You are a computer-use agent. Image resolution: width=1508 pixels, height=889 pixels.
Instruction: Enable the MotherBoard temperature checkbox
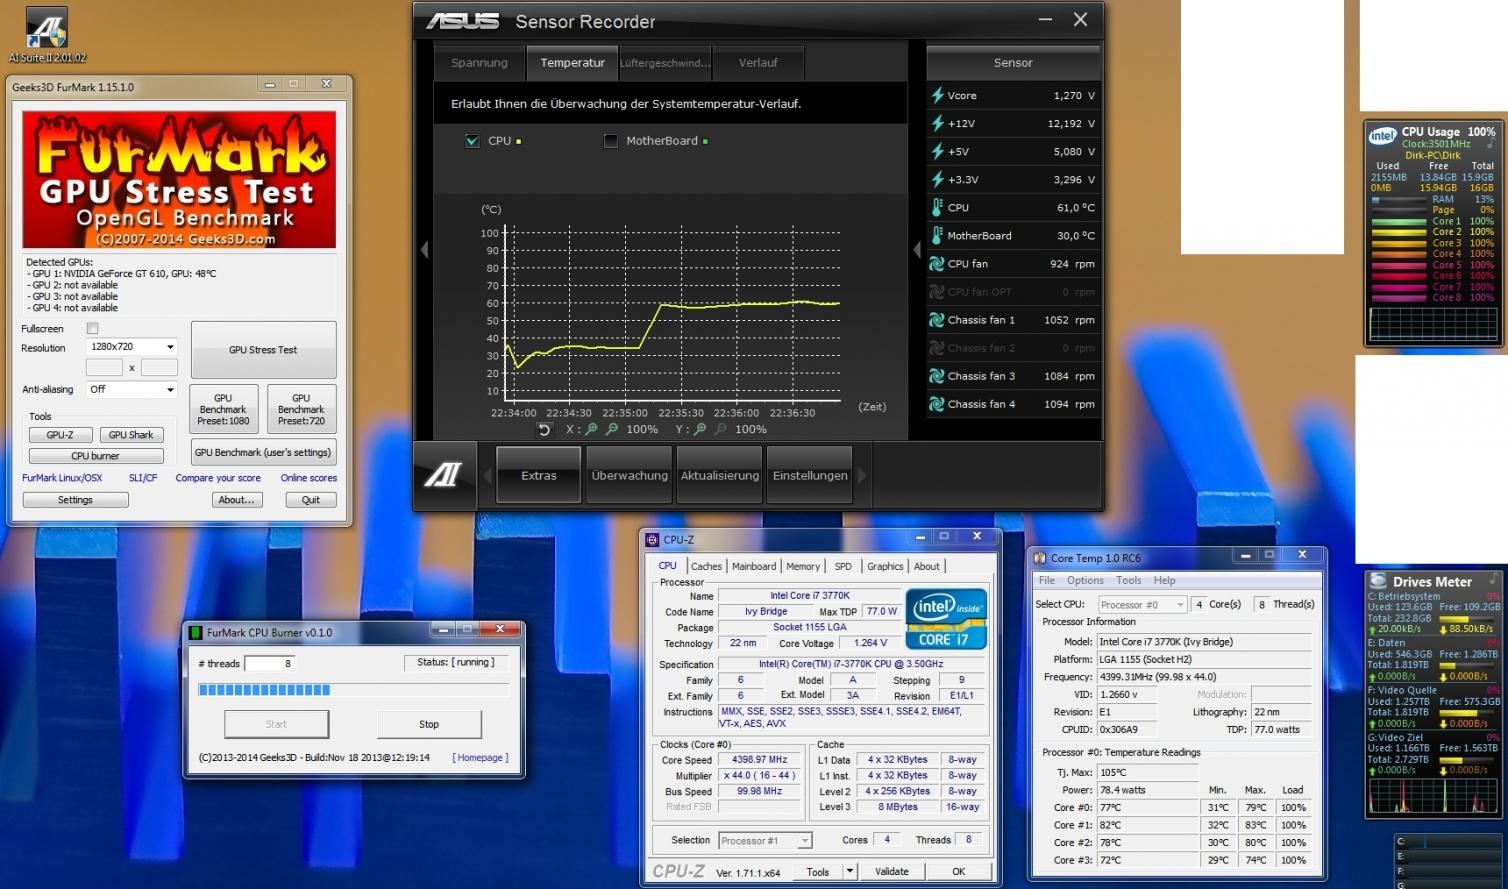(x=611, y=141)
